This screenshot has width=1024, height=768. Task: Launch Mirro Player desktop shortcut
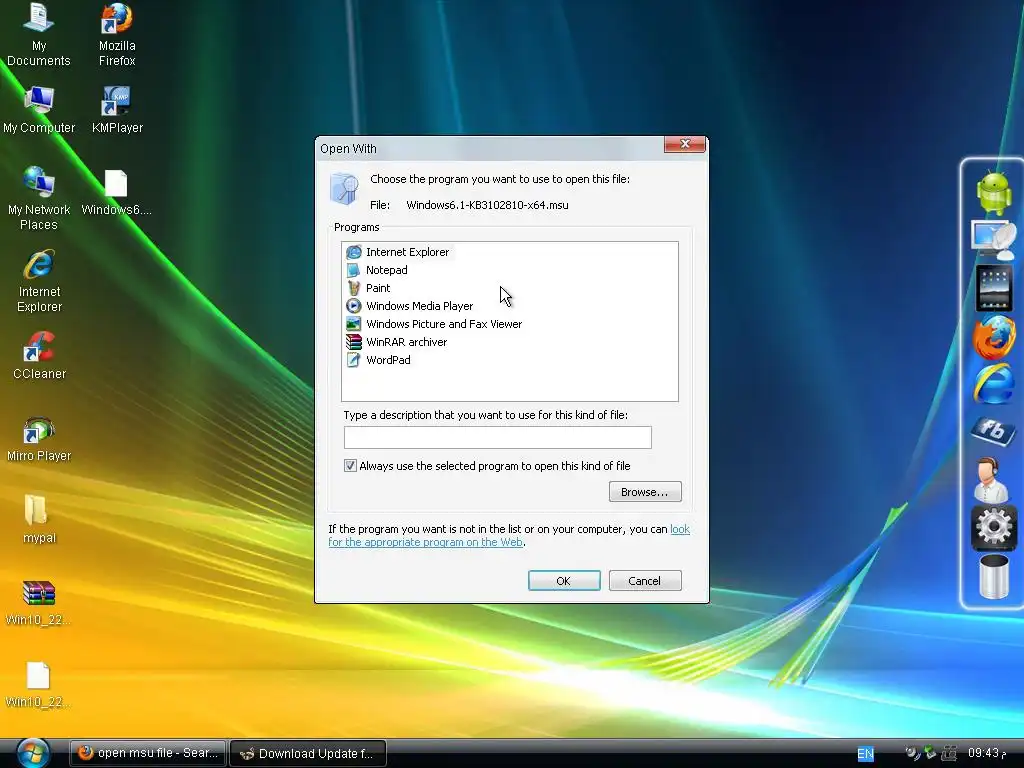pos(39,438)
